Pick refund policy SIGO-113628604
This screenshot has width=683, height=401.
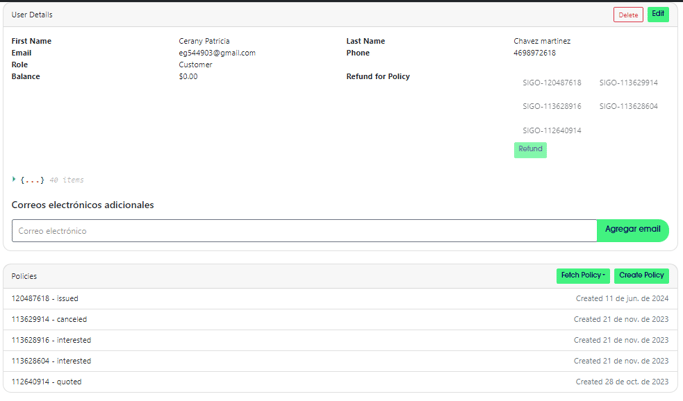[x=628, y=106]
